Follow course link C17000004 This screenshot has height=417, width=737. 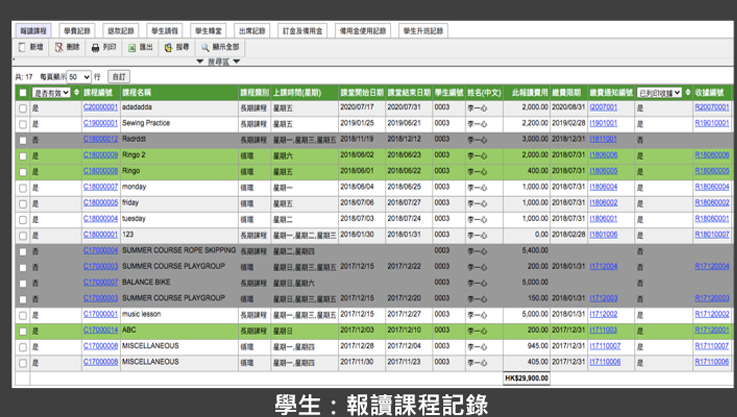coord(101,251)
